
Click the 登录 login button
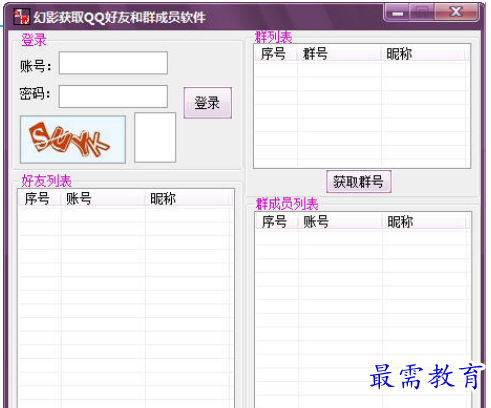click(207, 103)
